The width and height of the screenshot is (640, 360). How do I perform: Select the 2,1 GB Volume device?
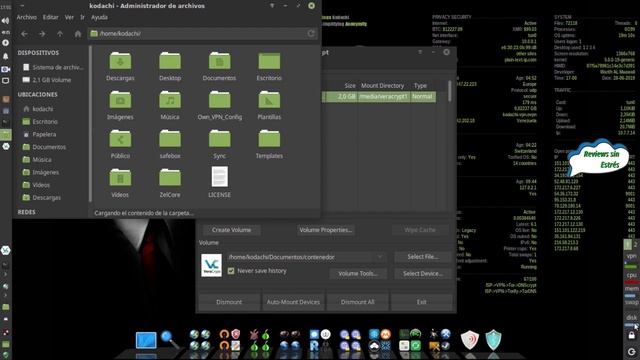click(47, 80)
